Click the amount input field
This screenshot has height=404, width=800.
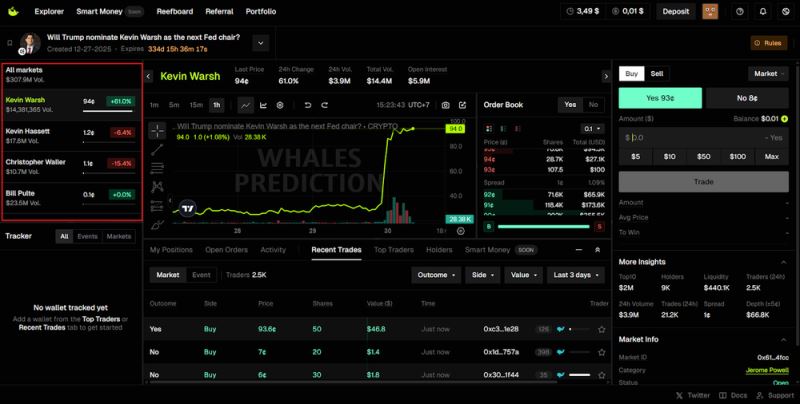point(704,138)
